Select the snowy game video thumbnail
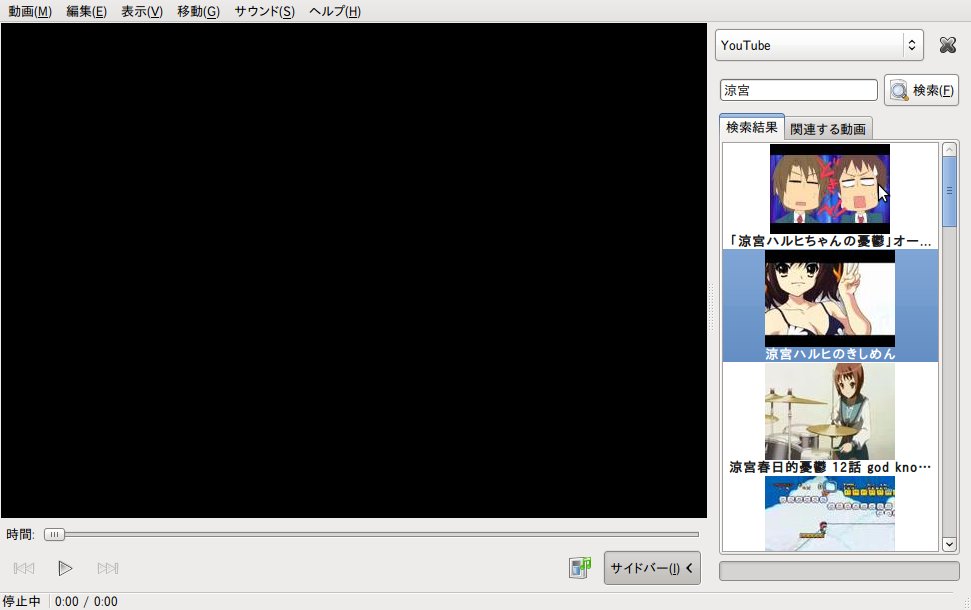The image size is (971, 610). [x=830, y=513]
